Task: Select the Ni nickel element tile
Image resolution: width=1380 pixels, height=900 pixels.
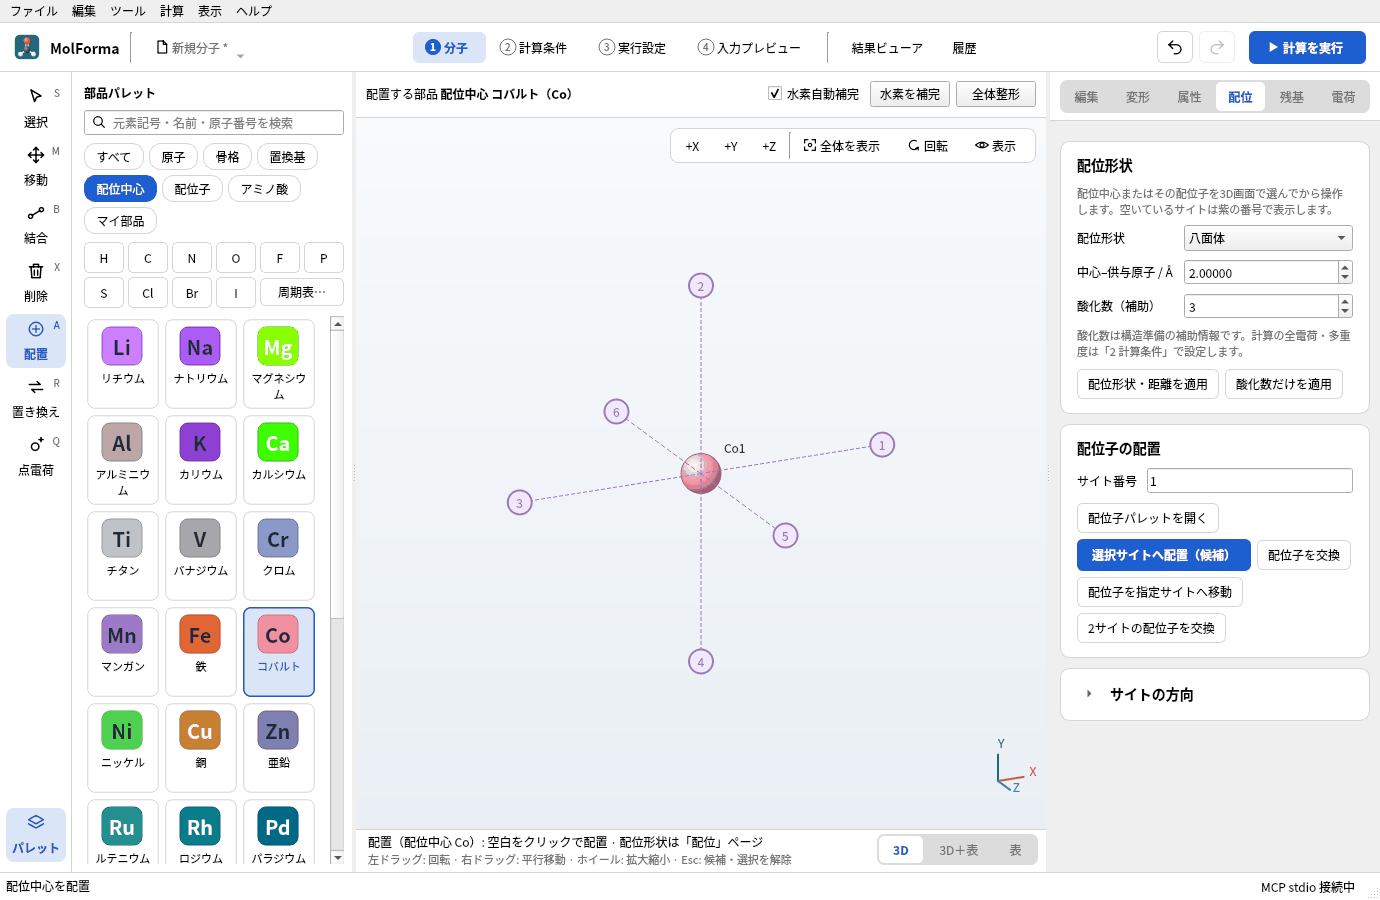Action: (122, 747)
